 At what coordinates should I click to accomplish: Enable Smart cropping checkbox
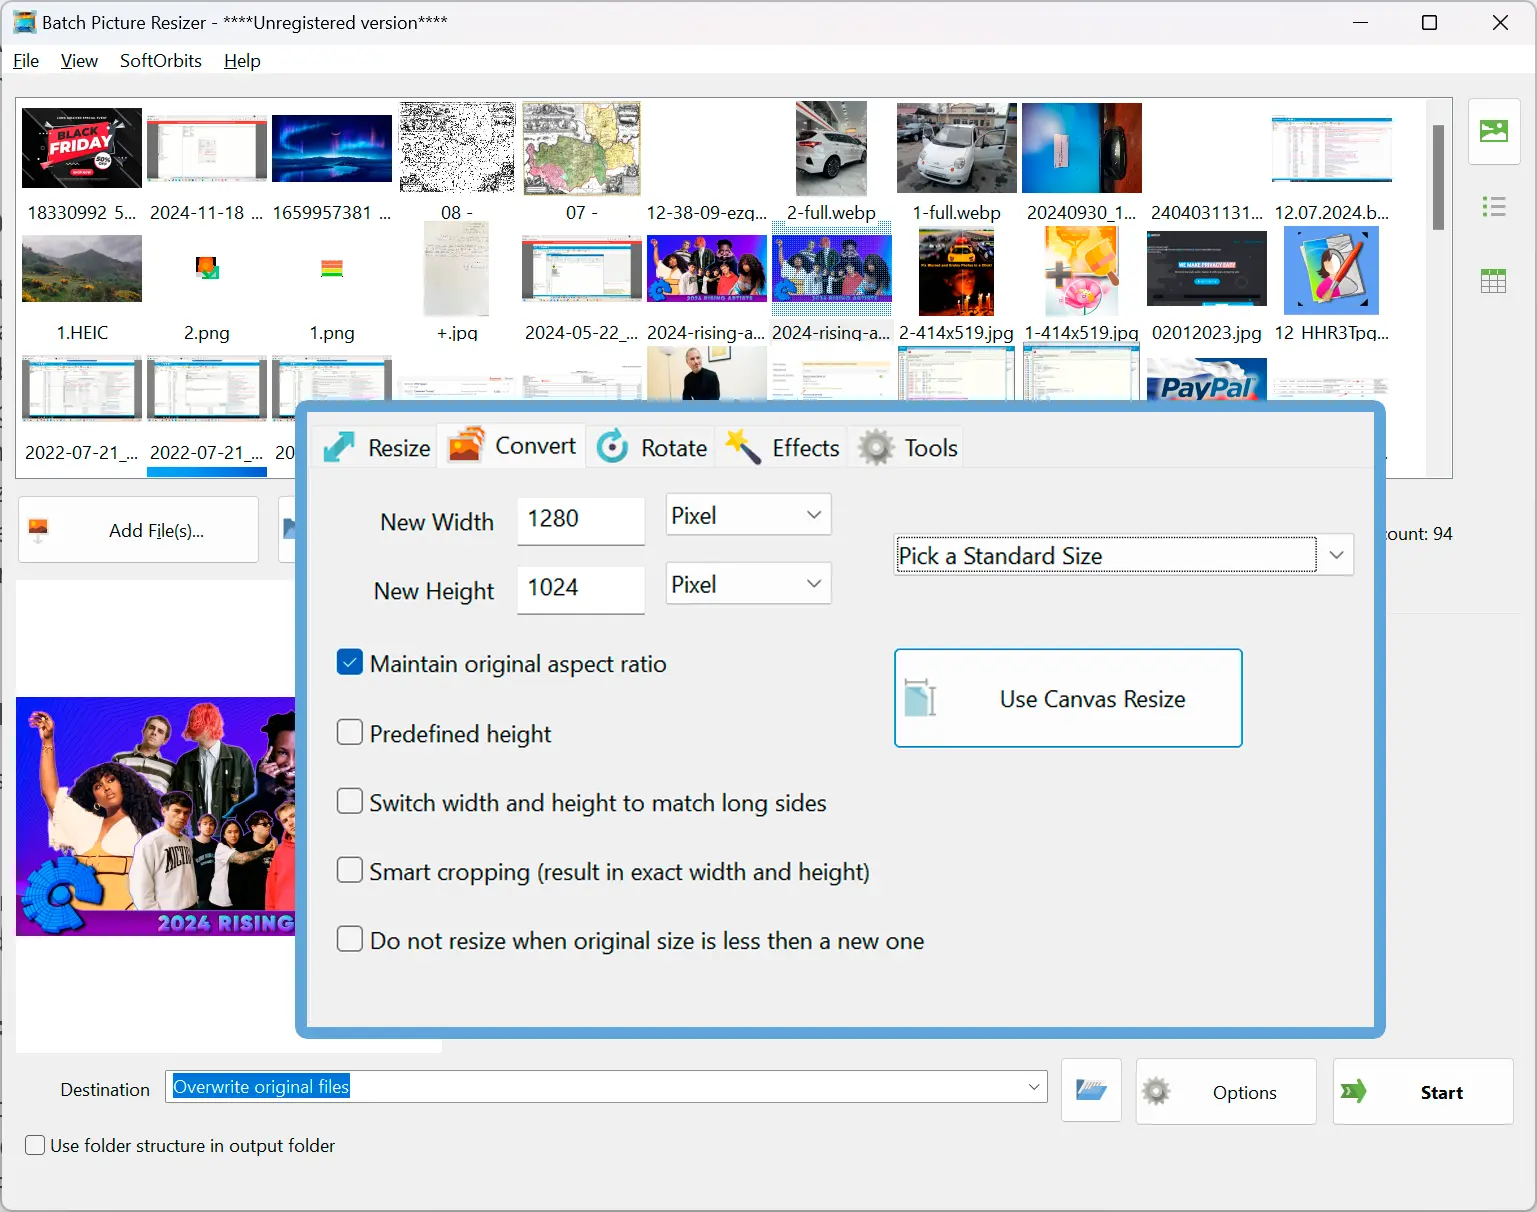350,871
